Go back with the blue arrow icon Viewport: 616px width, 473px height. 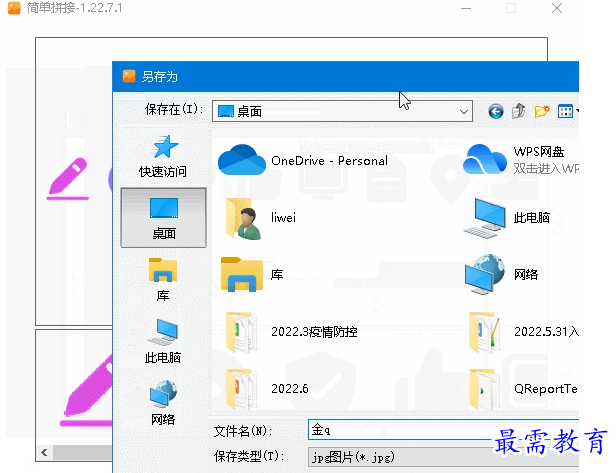tap(496, 112)
